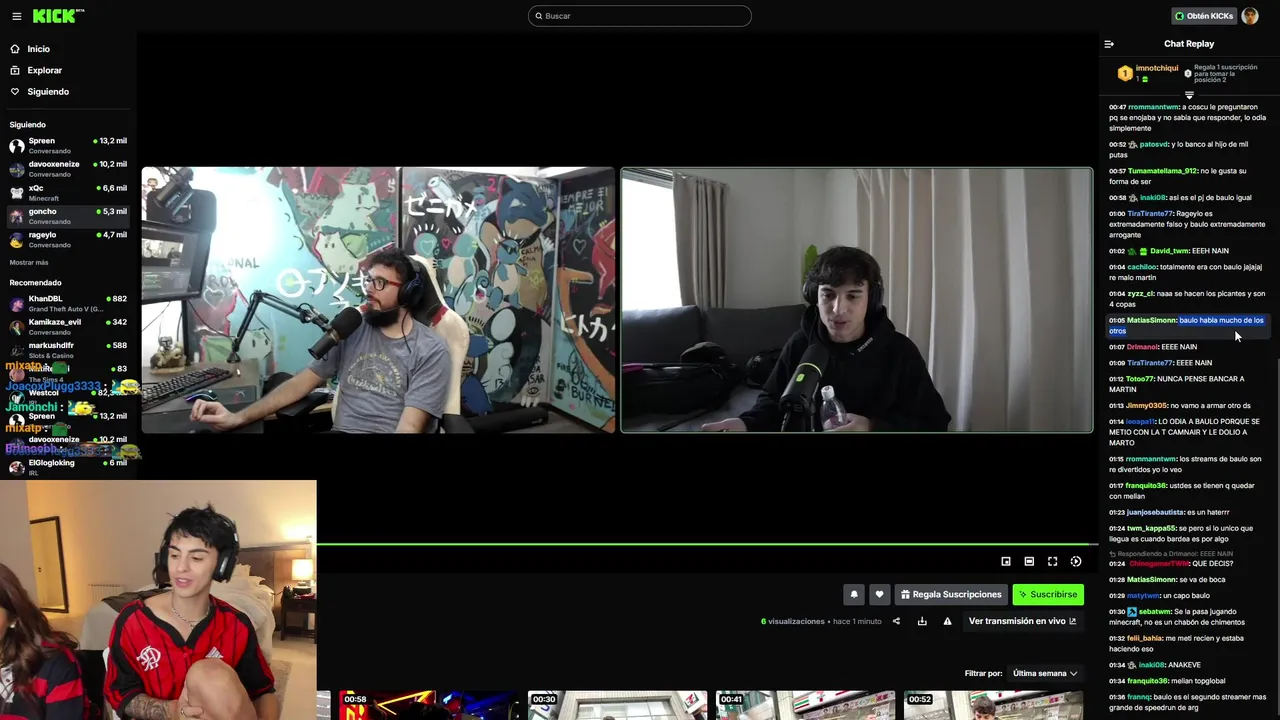Click the Filtrar por label
The width and height of the screenshot is (1280, 720).
tap(983, 673)
